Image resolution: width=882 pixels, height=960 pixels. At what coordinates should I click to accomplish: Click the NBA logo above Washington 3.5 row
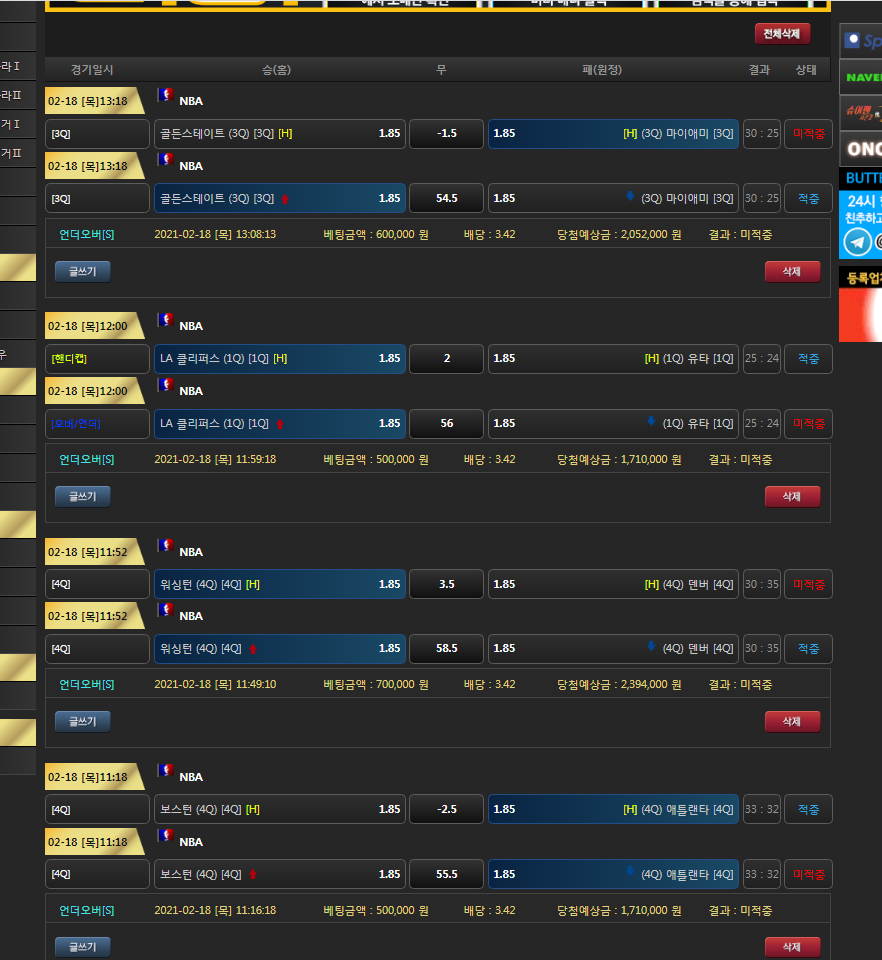[x=165, y=547]
